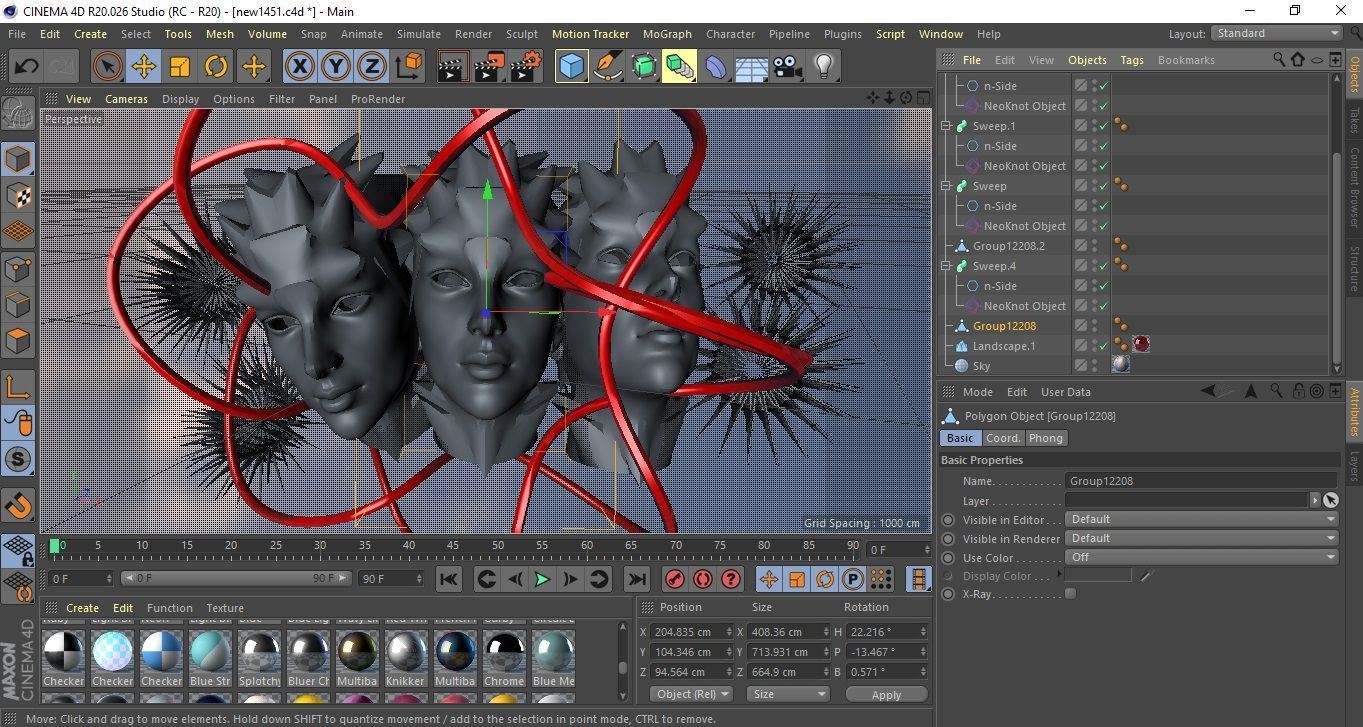Toggle the green checkmark for Sweep.1
This screenshot has width=1363, height=727.
pyautogui.click(x=1103, y=126)
